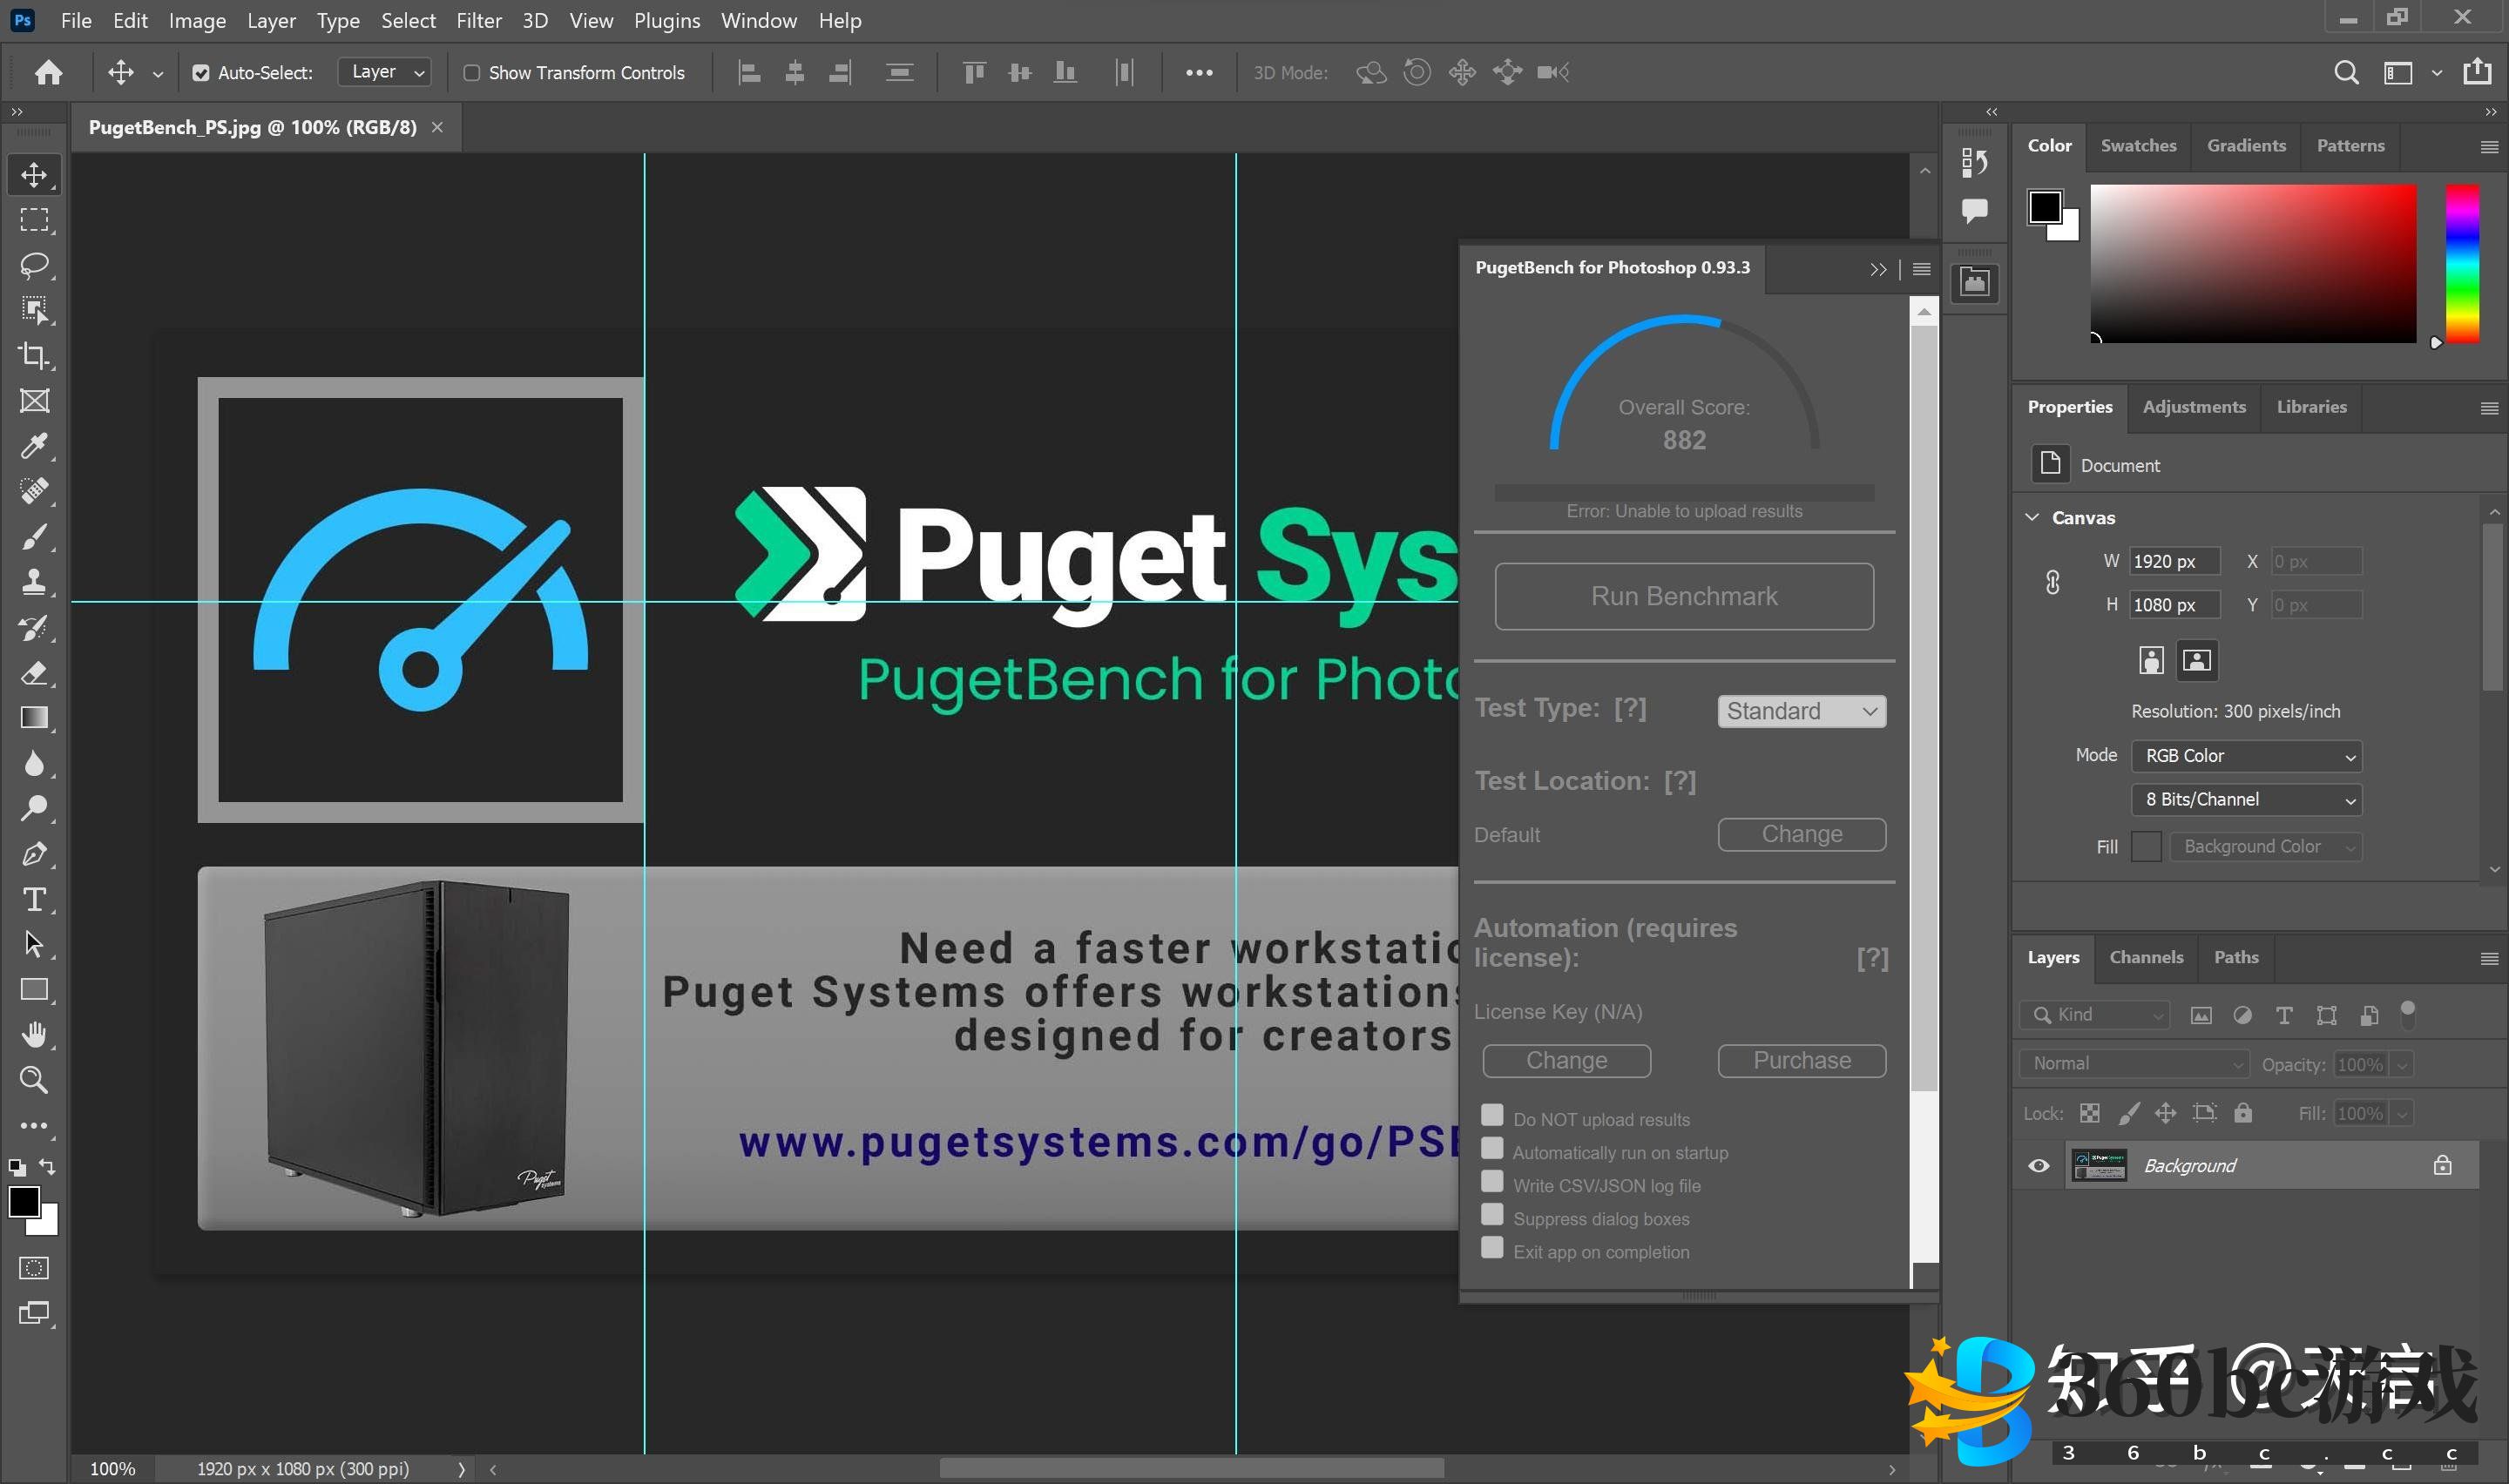Select the Horizontal Type tool
2509x1484 pixels.
(34, 899)
